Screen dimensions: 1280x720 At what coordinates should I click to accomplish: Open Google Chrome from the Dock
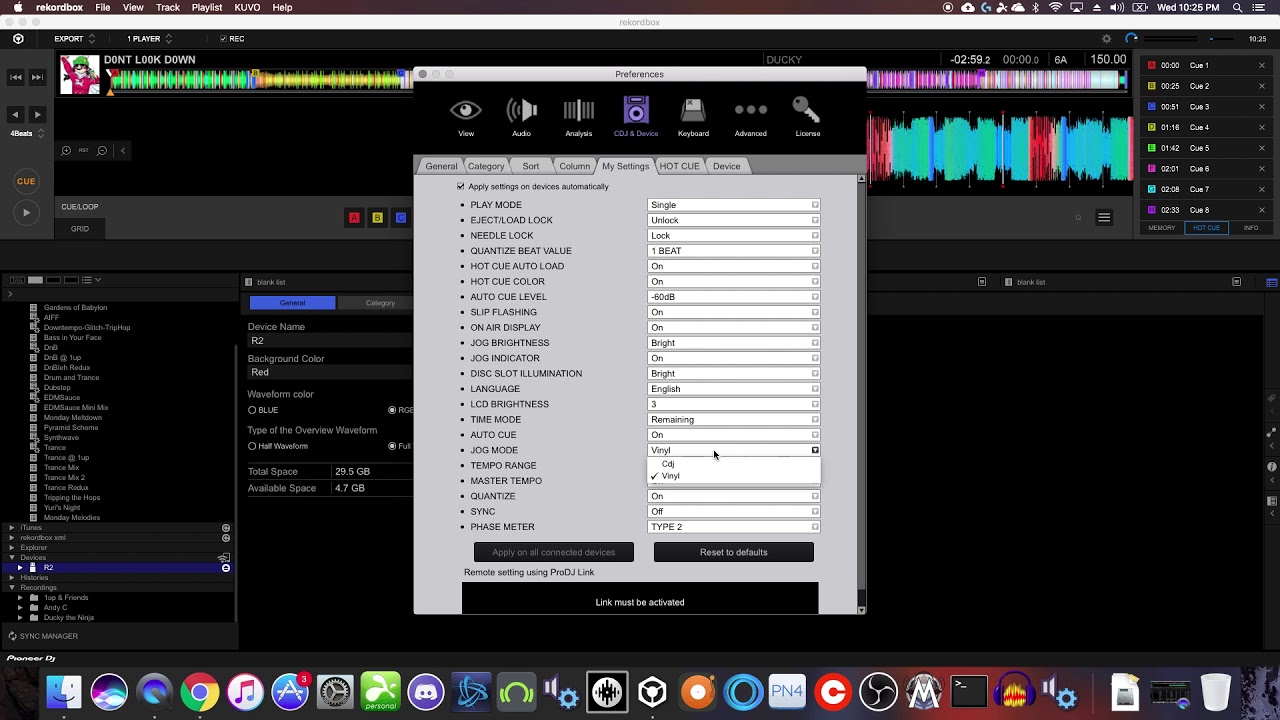click(199, 692)
